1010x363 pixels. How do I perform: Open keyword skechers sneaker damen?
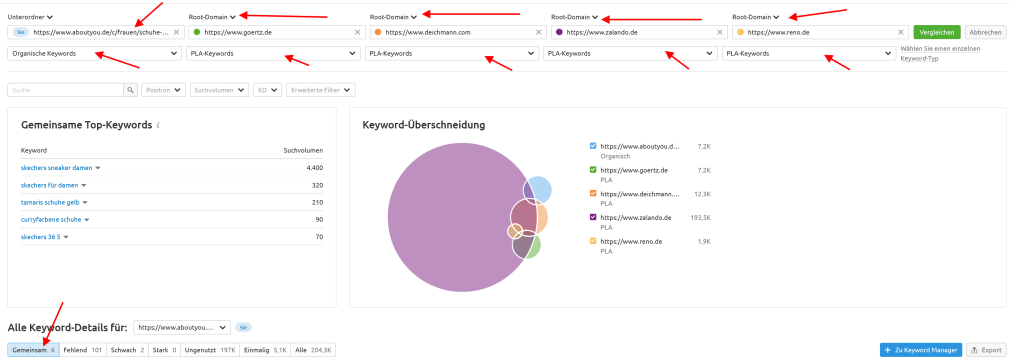pyautogui.click(x=57, y=167)
